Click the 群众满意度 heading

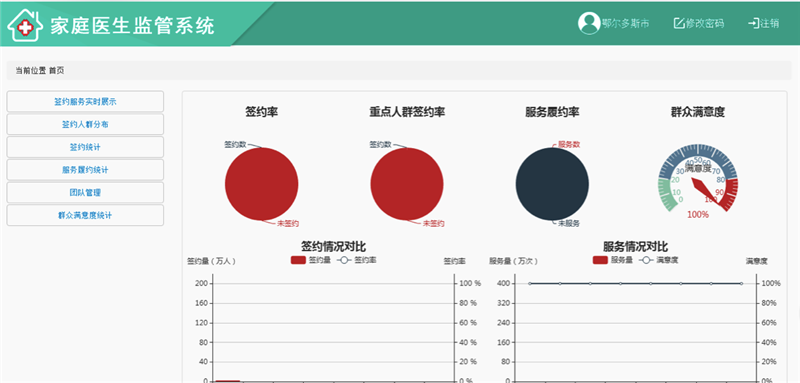[x=697, y=112]
